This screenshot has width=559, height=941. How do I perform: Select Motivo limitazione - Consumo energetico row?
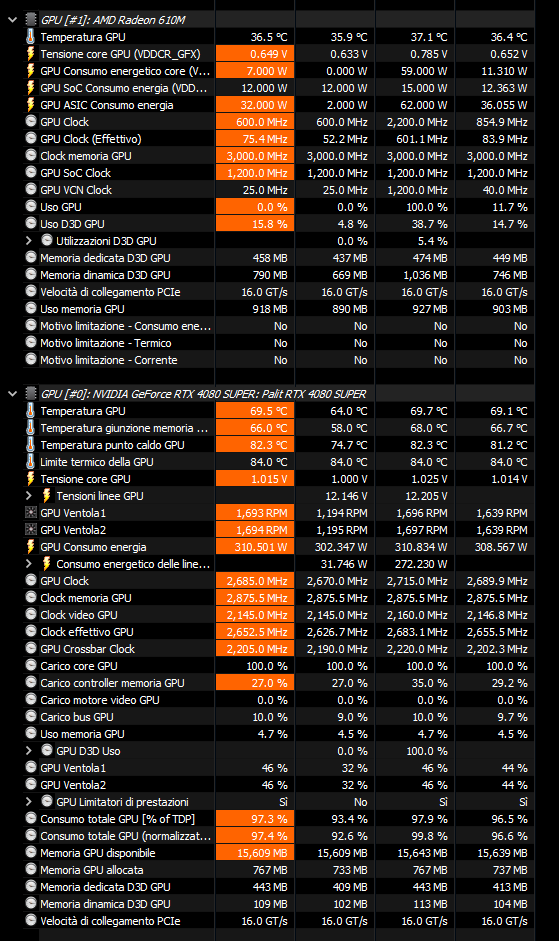[x=279, y=326]
